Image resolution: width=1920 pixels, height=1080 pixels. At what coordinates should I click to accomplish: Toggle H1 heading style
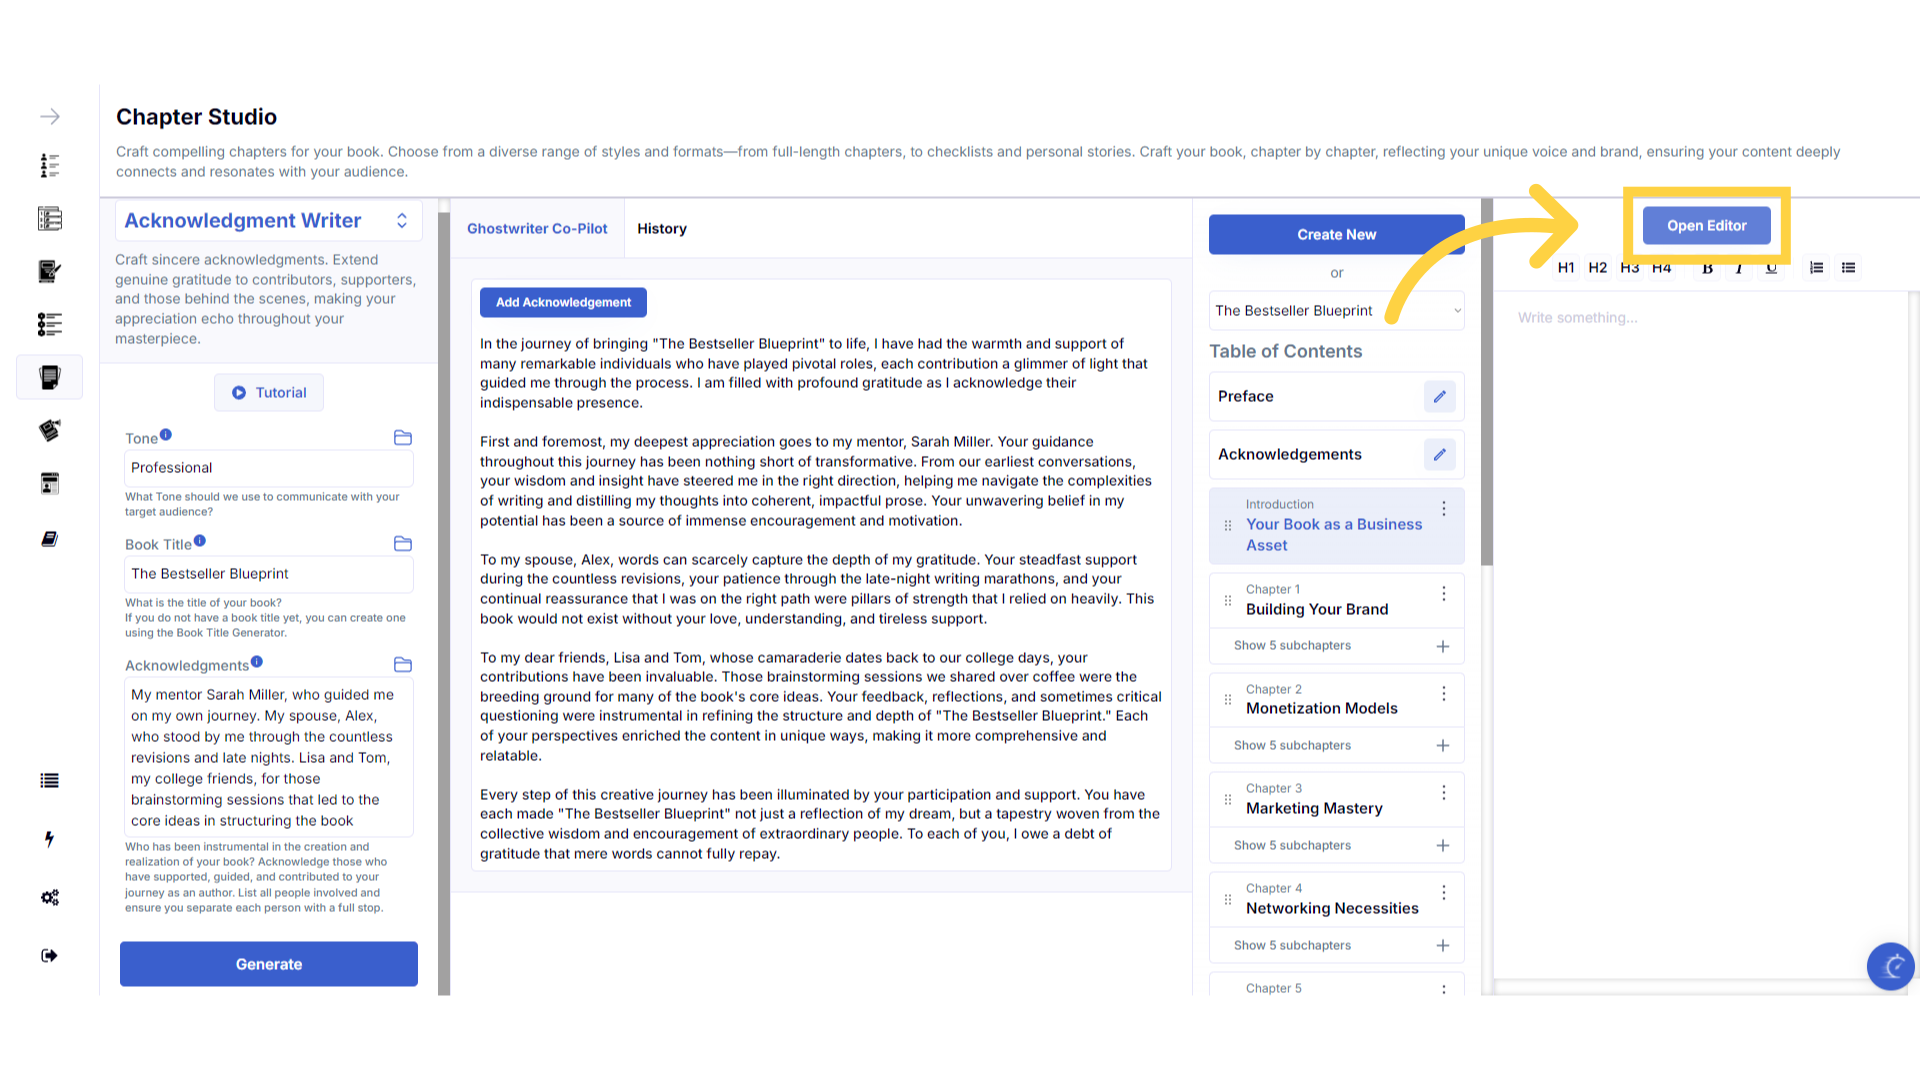(1566, 268)
